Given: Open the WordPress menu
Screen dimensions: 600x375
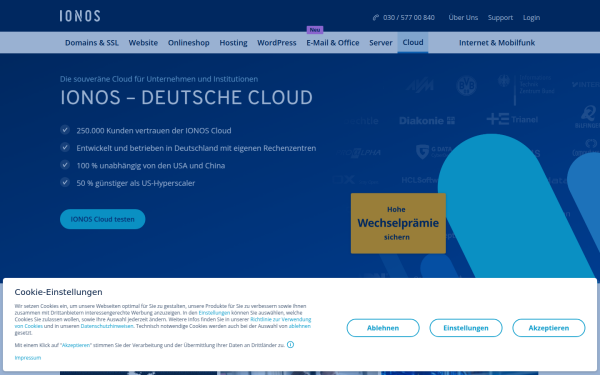Looking at the screenshot, I should pos(277,43).
